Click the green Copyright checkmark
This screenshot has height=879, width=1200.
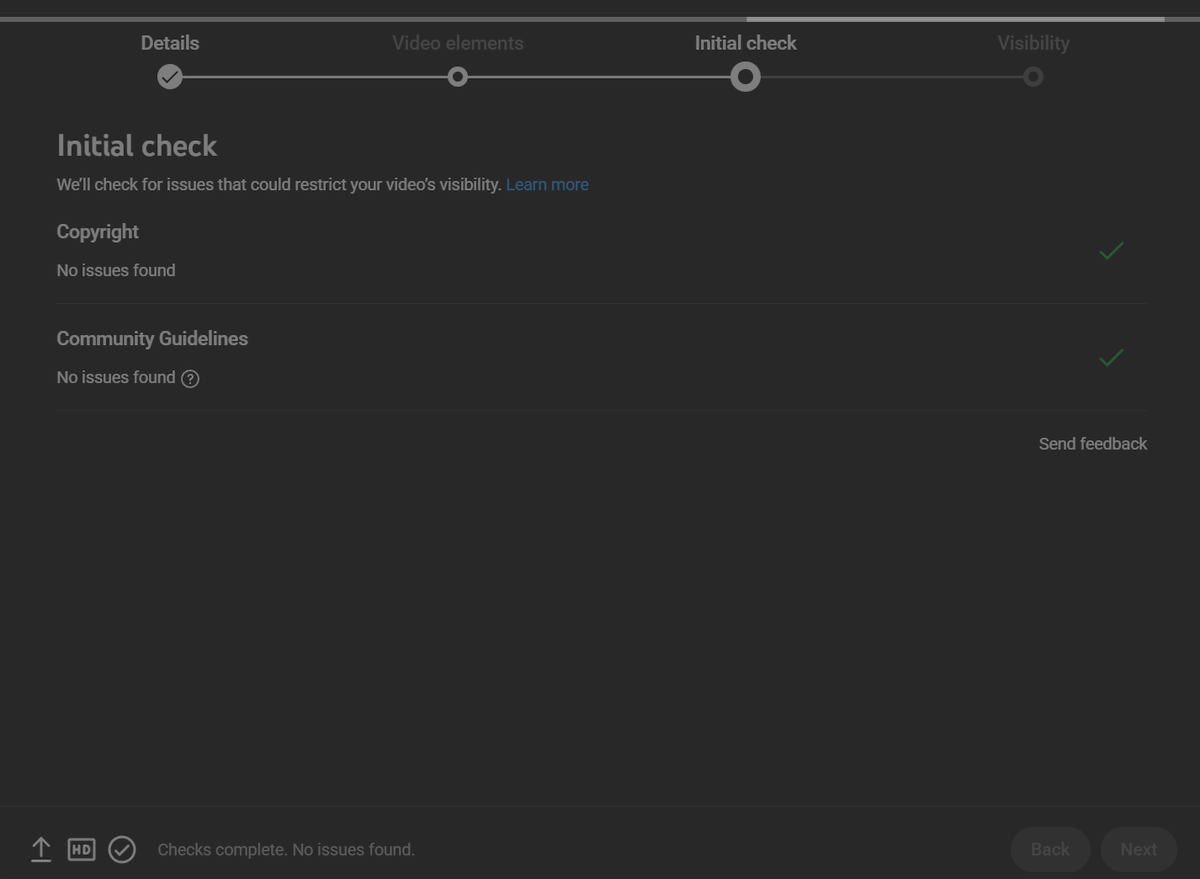pos(1111,251)
